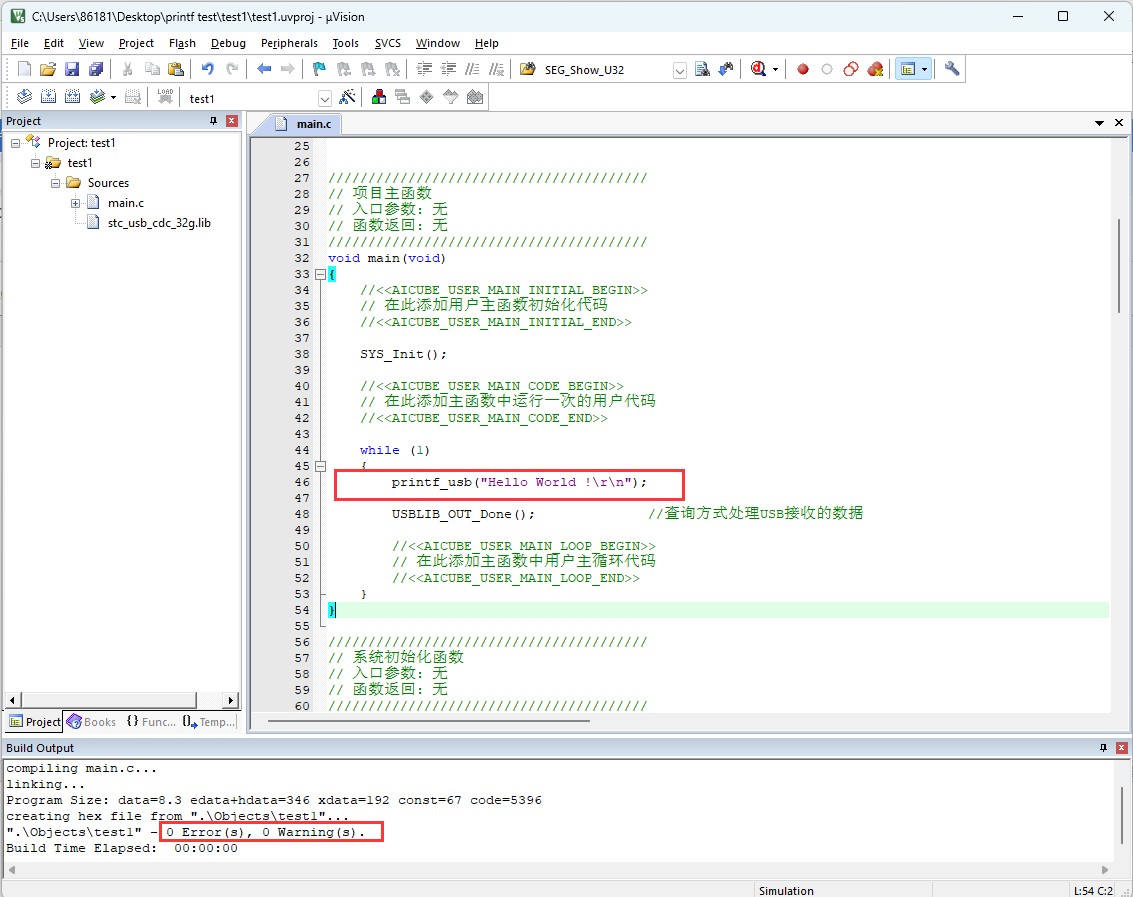Collapse the while loop fold at line 45
The width and height of the screenshot is (1133, 897).
click(320, 466)
